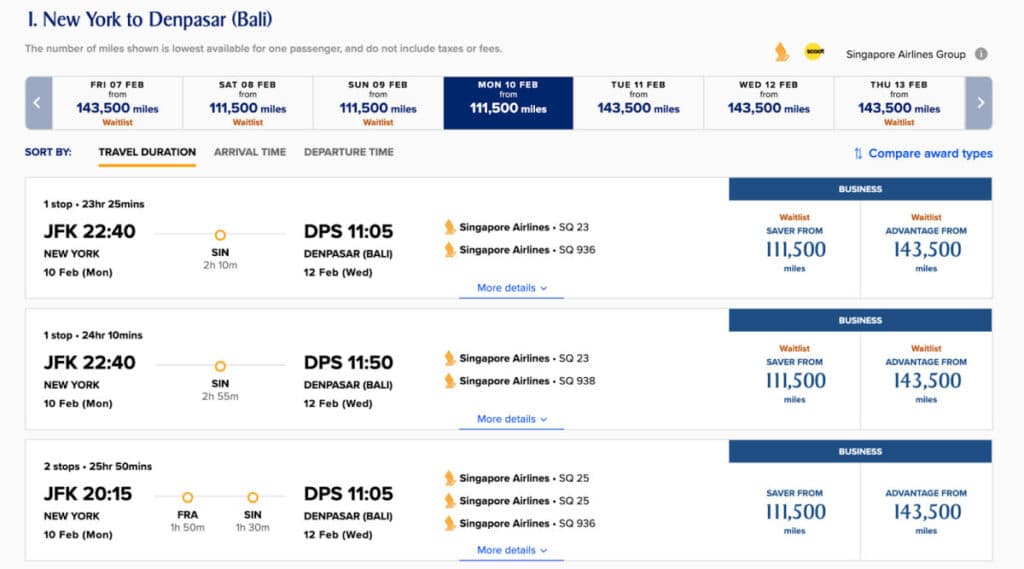Choose Saver 111,500 miles on second flight

click(794, 380)
